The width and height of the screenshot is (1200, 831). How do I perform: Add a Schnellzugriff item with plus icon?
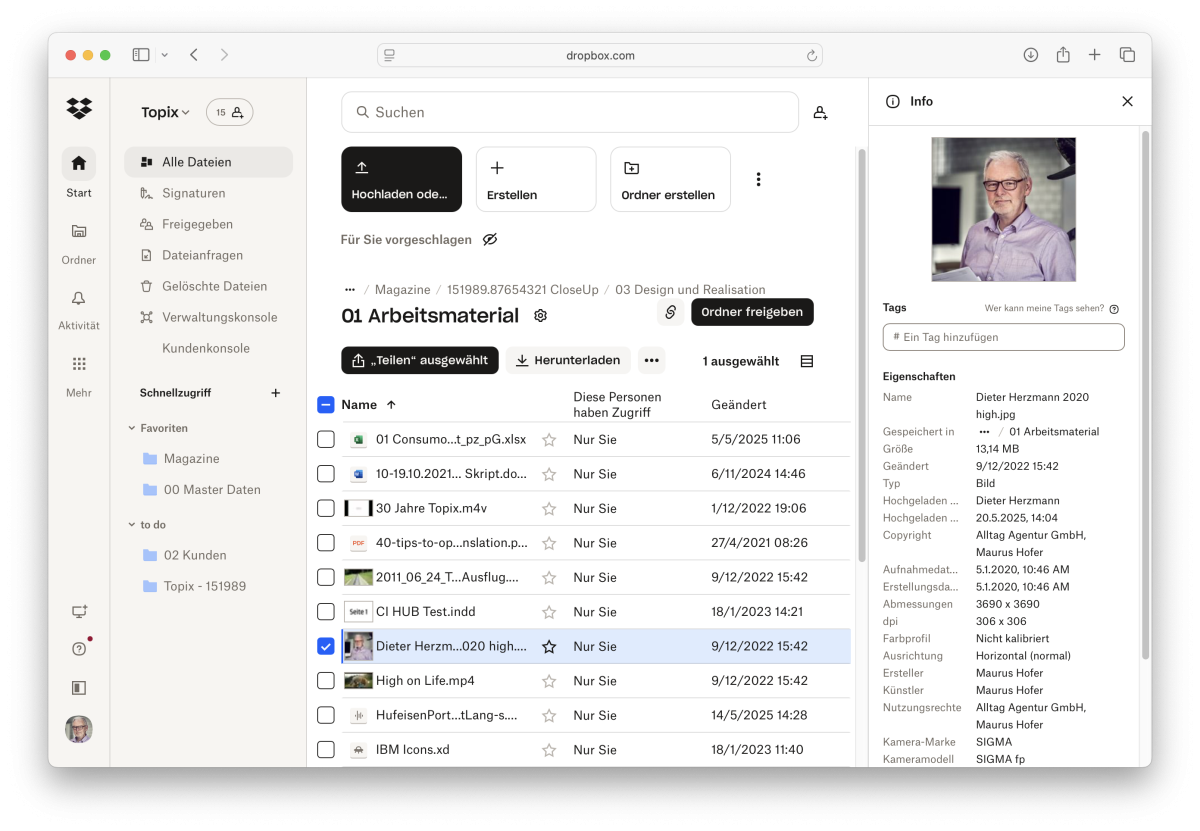[276, 393]
